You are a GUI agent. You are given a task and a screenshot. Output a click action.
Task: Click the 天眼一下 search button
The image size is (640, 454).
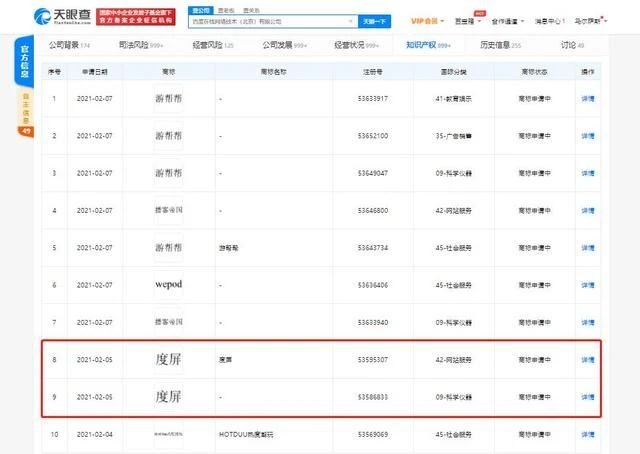pos(374,21)
